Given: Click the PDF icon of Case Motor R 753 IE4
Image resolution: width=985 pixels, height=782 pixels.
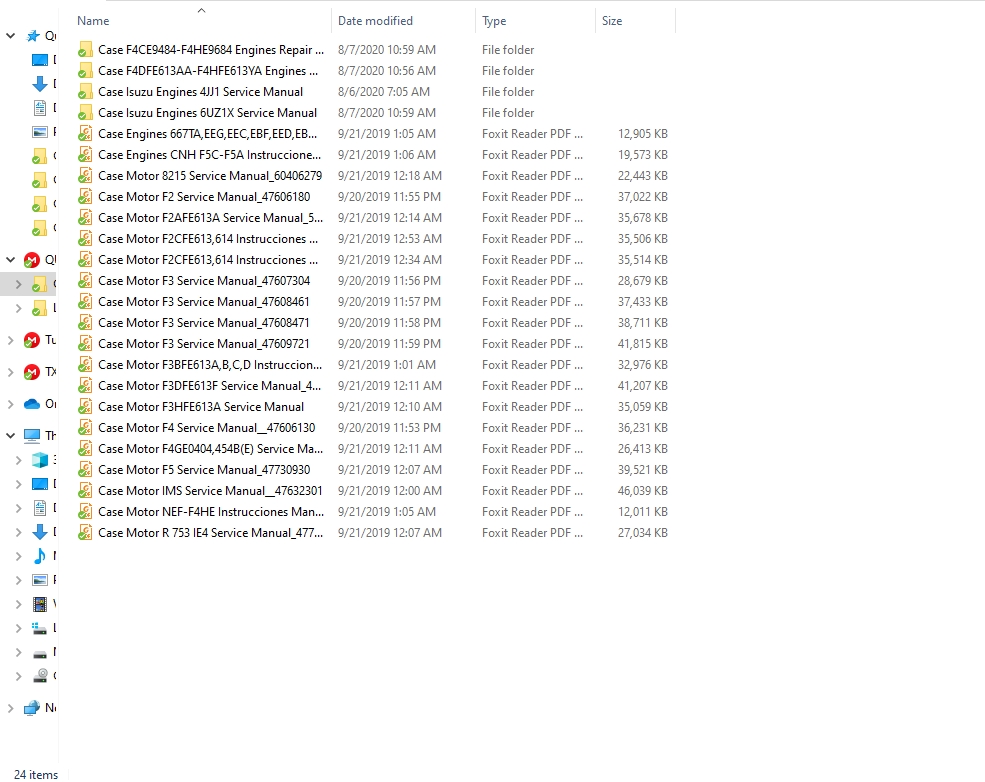Looking at the screenshot, I should point(85,533).
